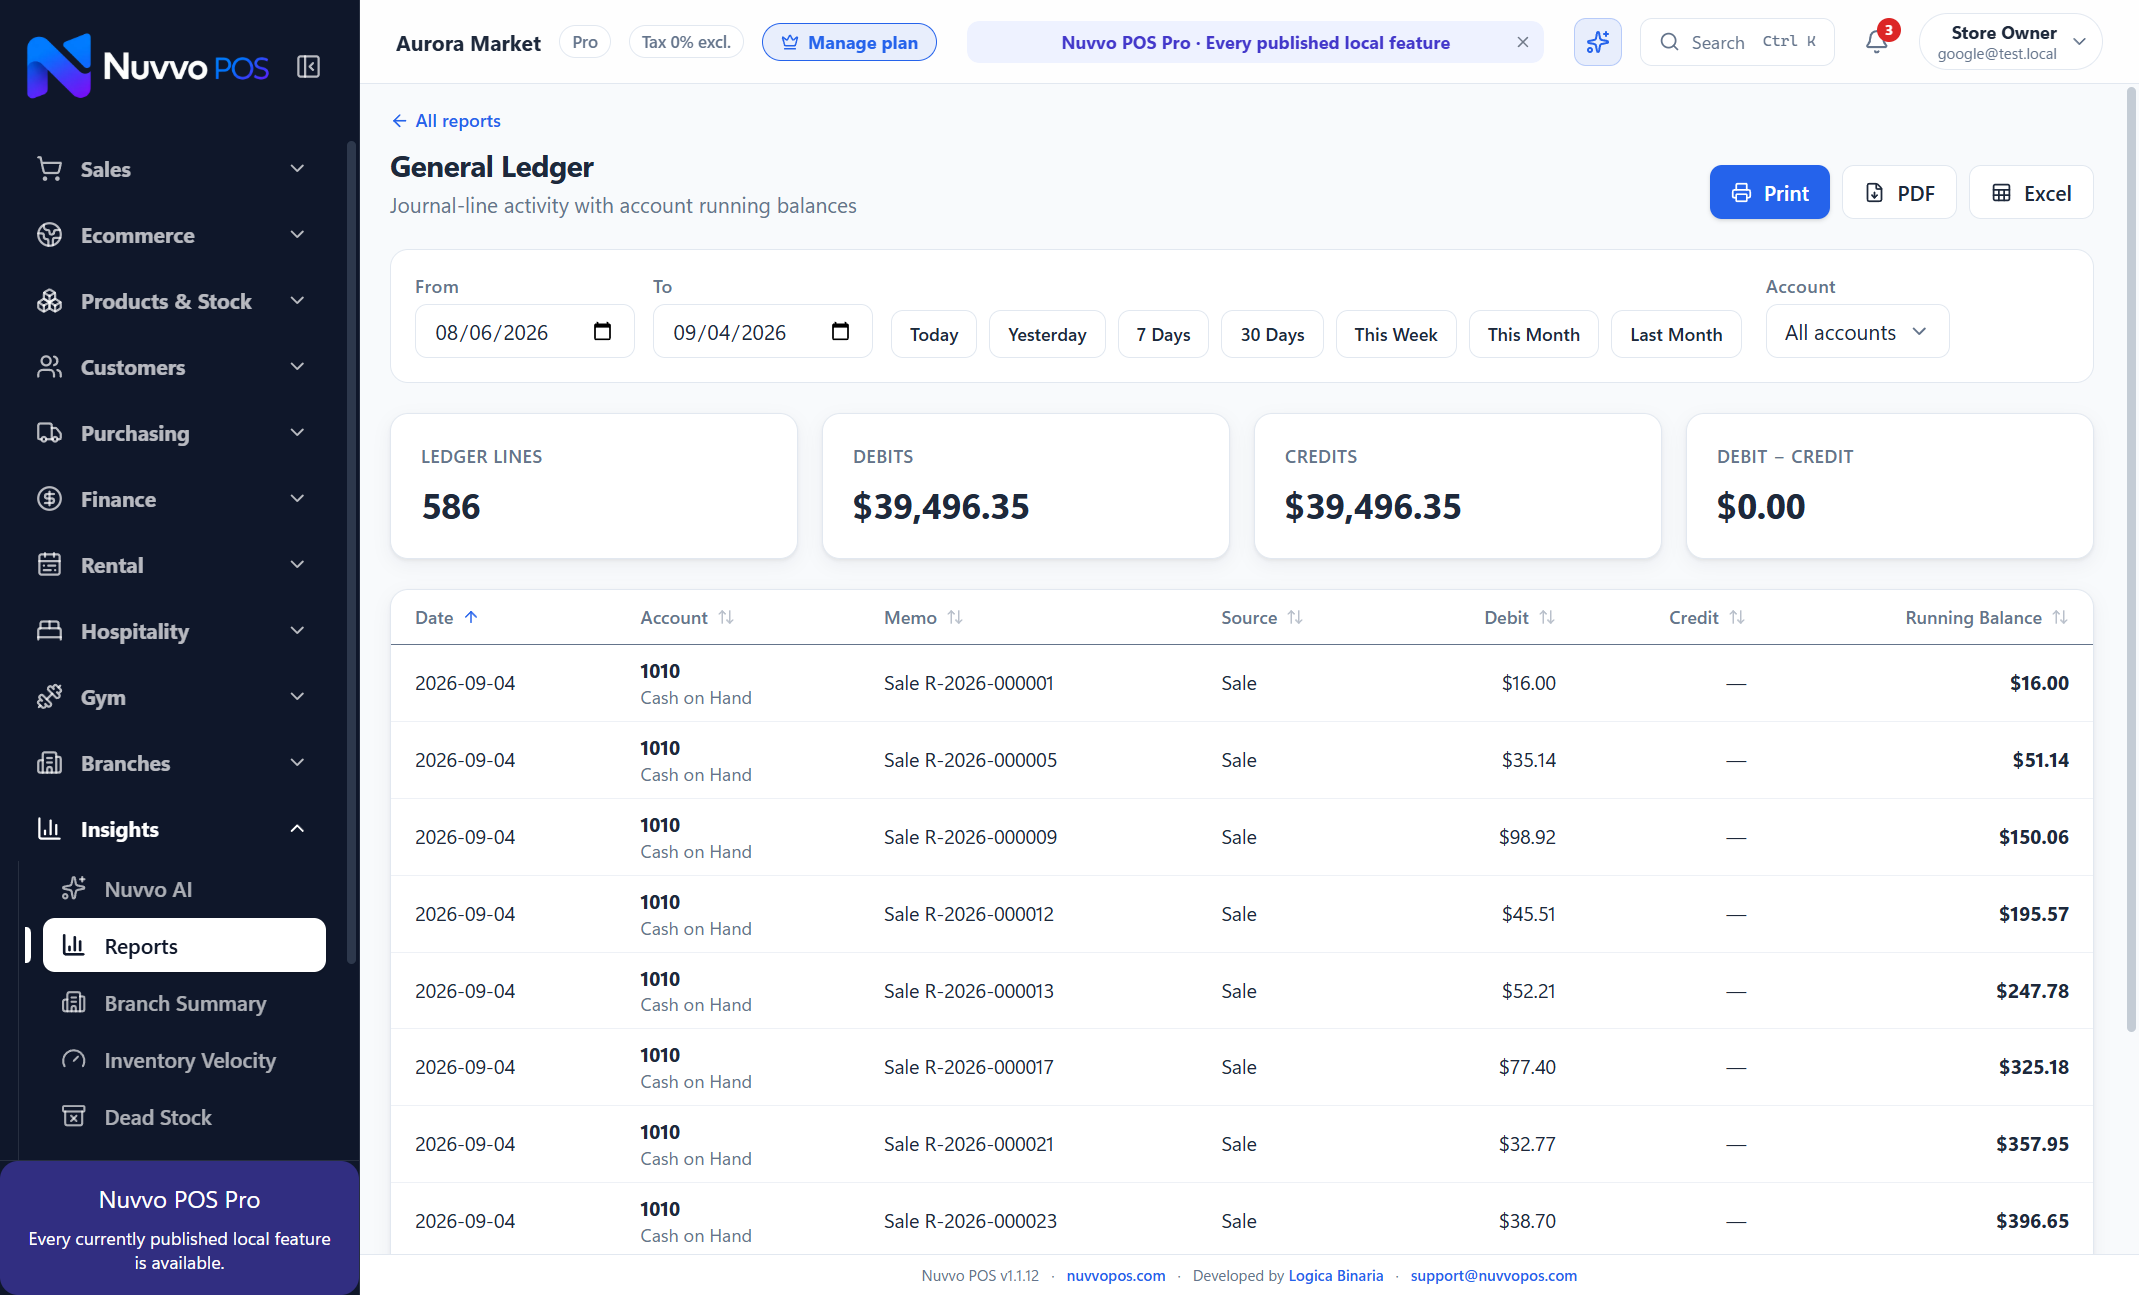Sort by Running Balance column
2139x1295 pixels.
(1986, 618)
